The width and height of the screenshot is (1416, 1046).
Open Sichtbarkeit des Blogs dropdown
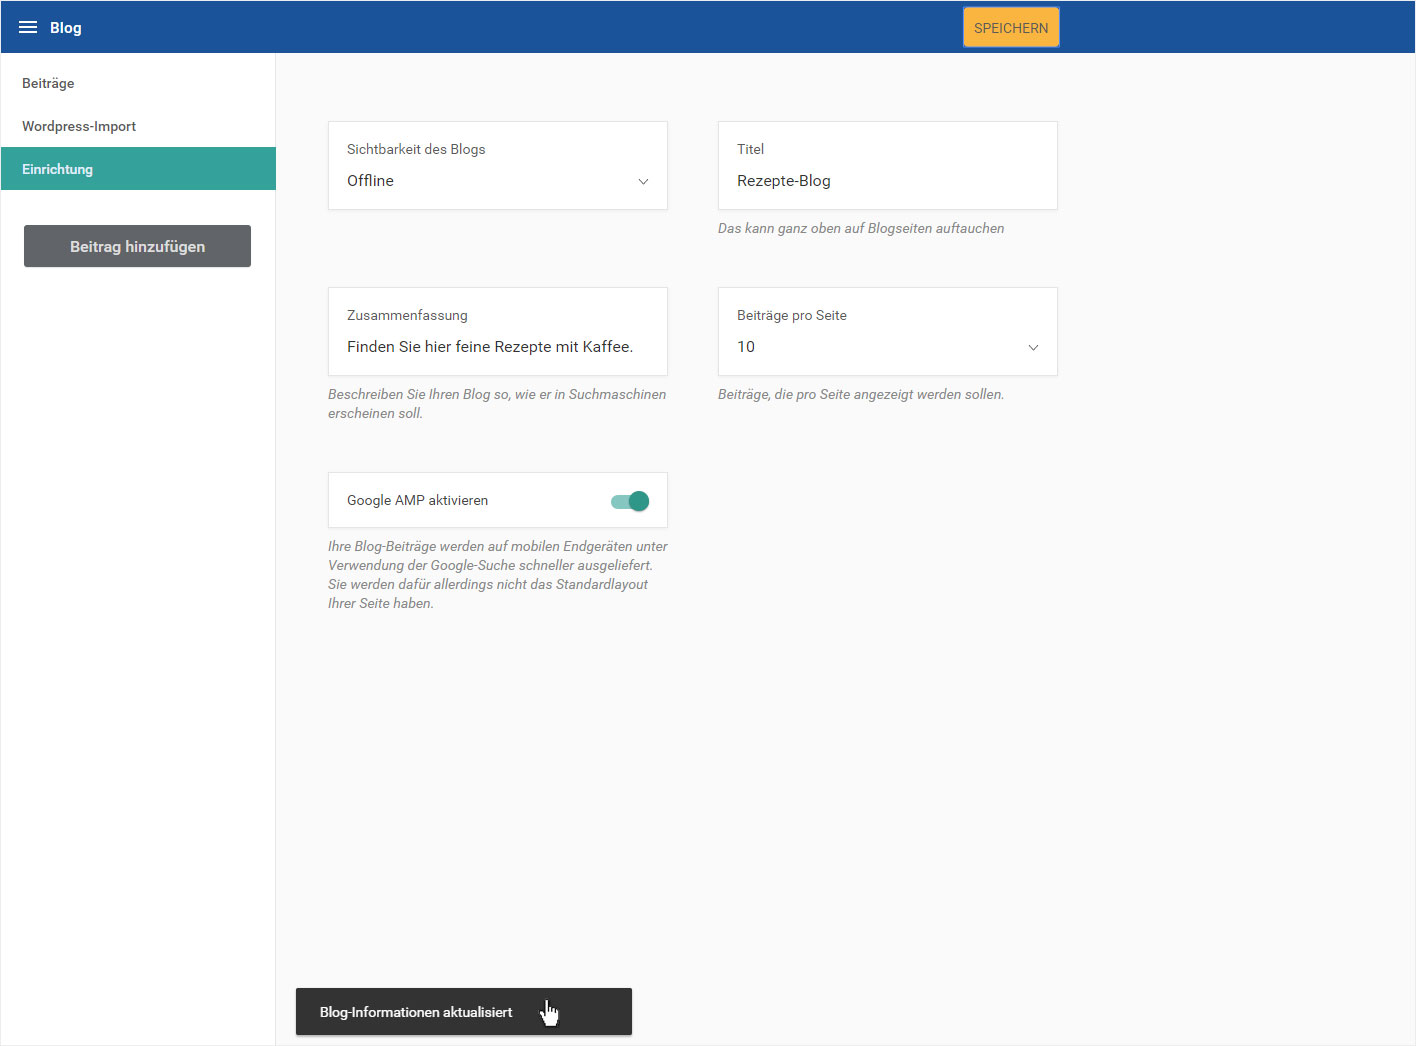click(x=498, y=166)
